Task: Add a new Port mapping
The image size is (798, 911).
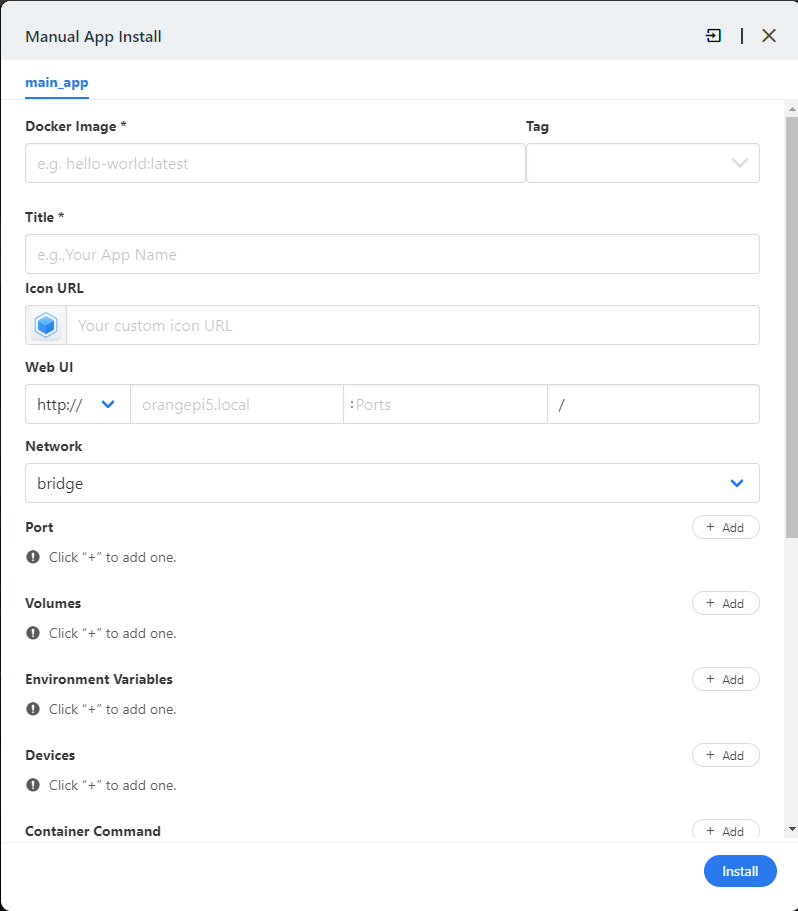Action: (x=725, y=527)
